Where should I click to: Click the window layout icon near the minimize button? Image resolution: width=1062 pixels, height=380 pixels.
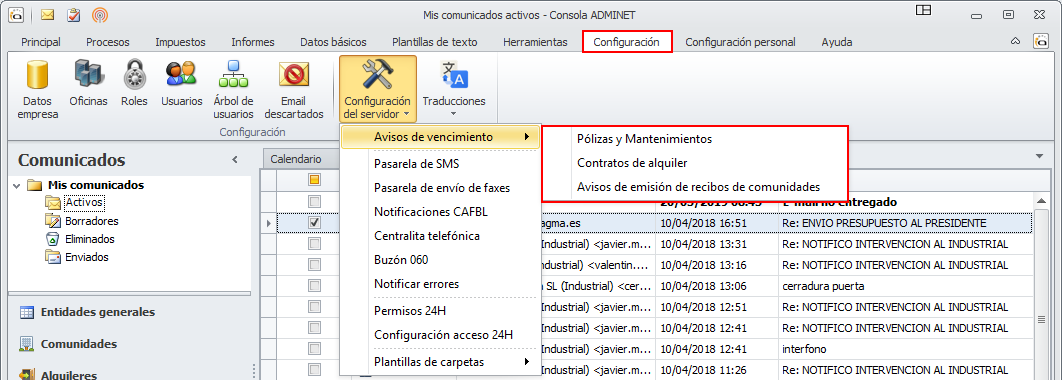tap(923, 10)
